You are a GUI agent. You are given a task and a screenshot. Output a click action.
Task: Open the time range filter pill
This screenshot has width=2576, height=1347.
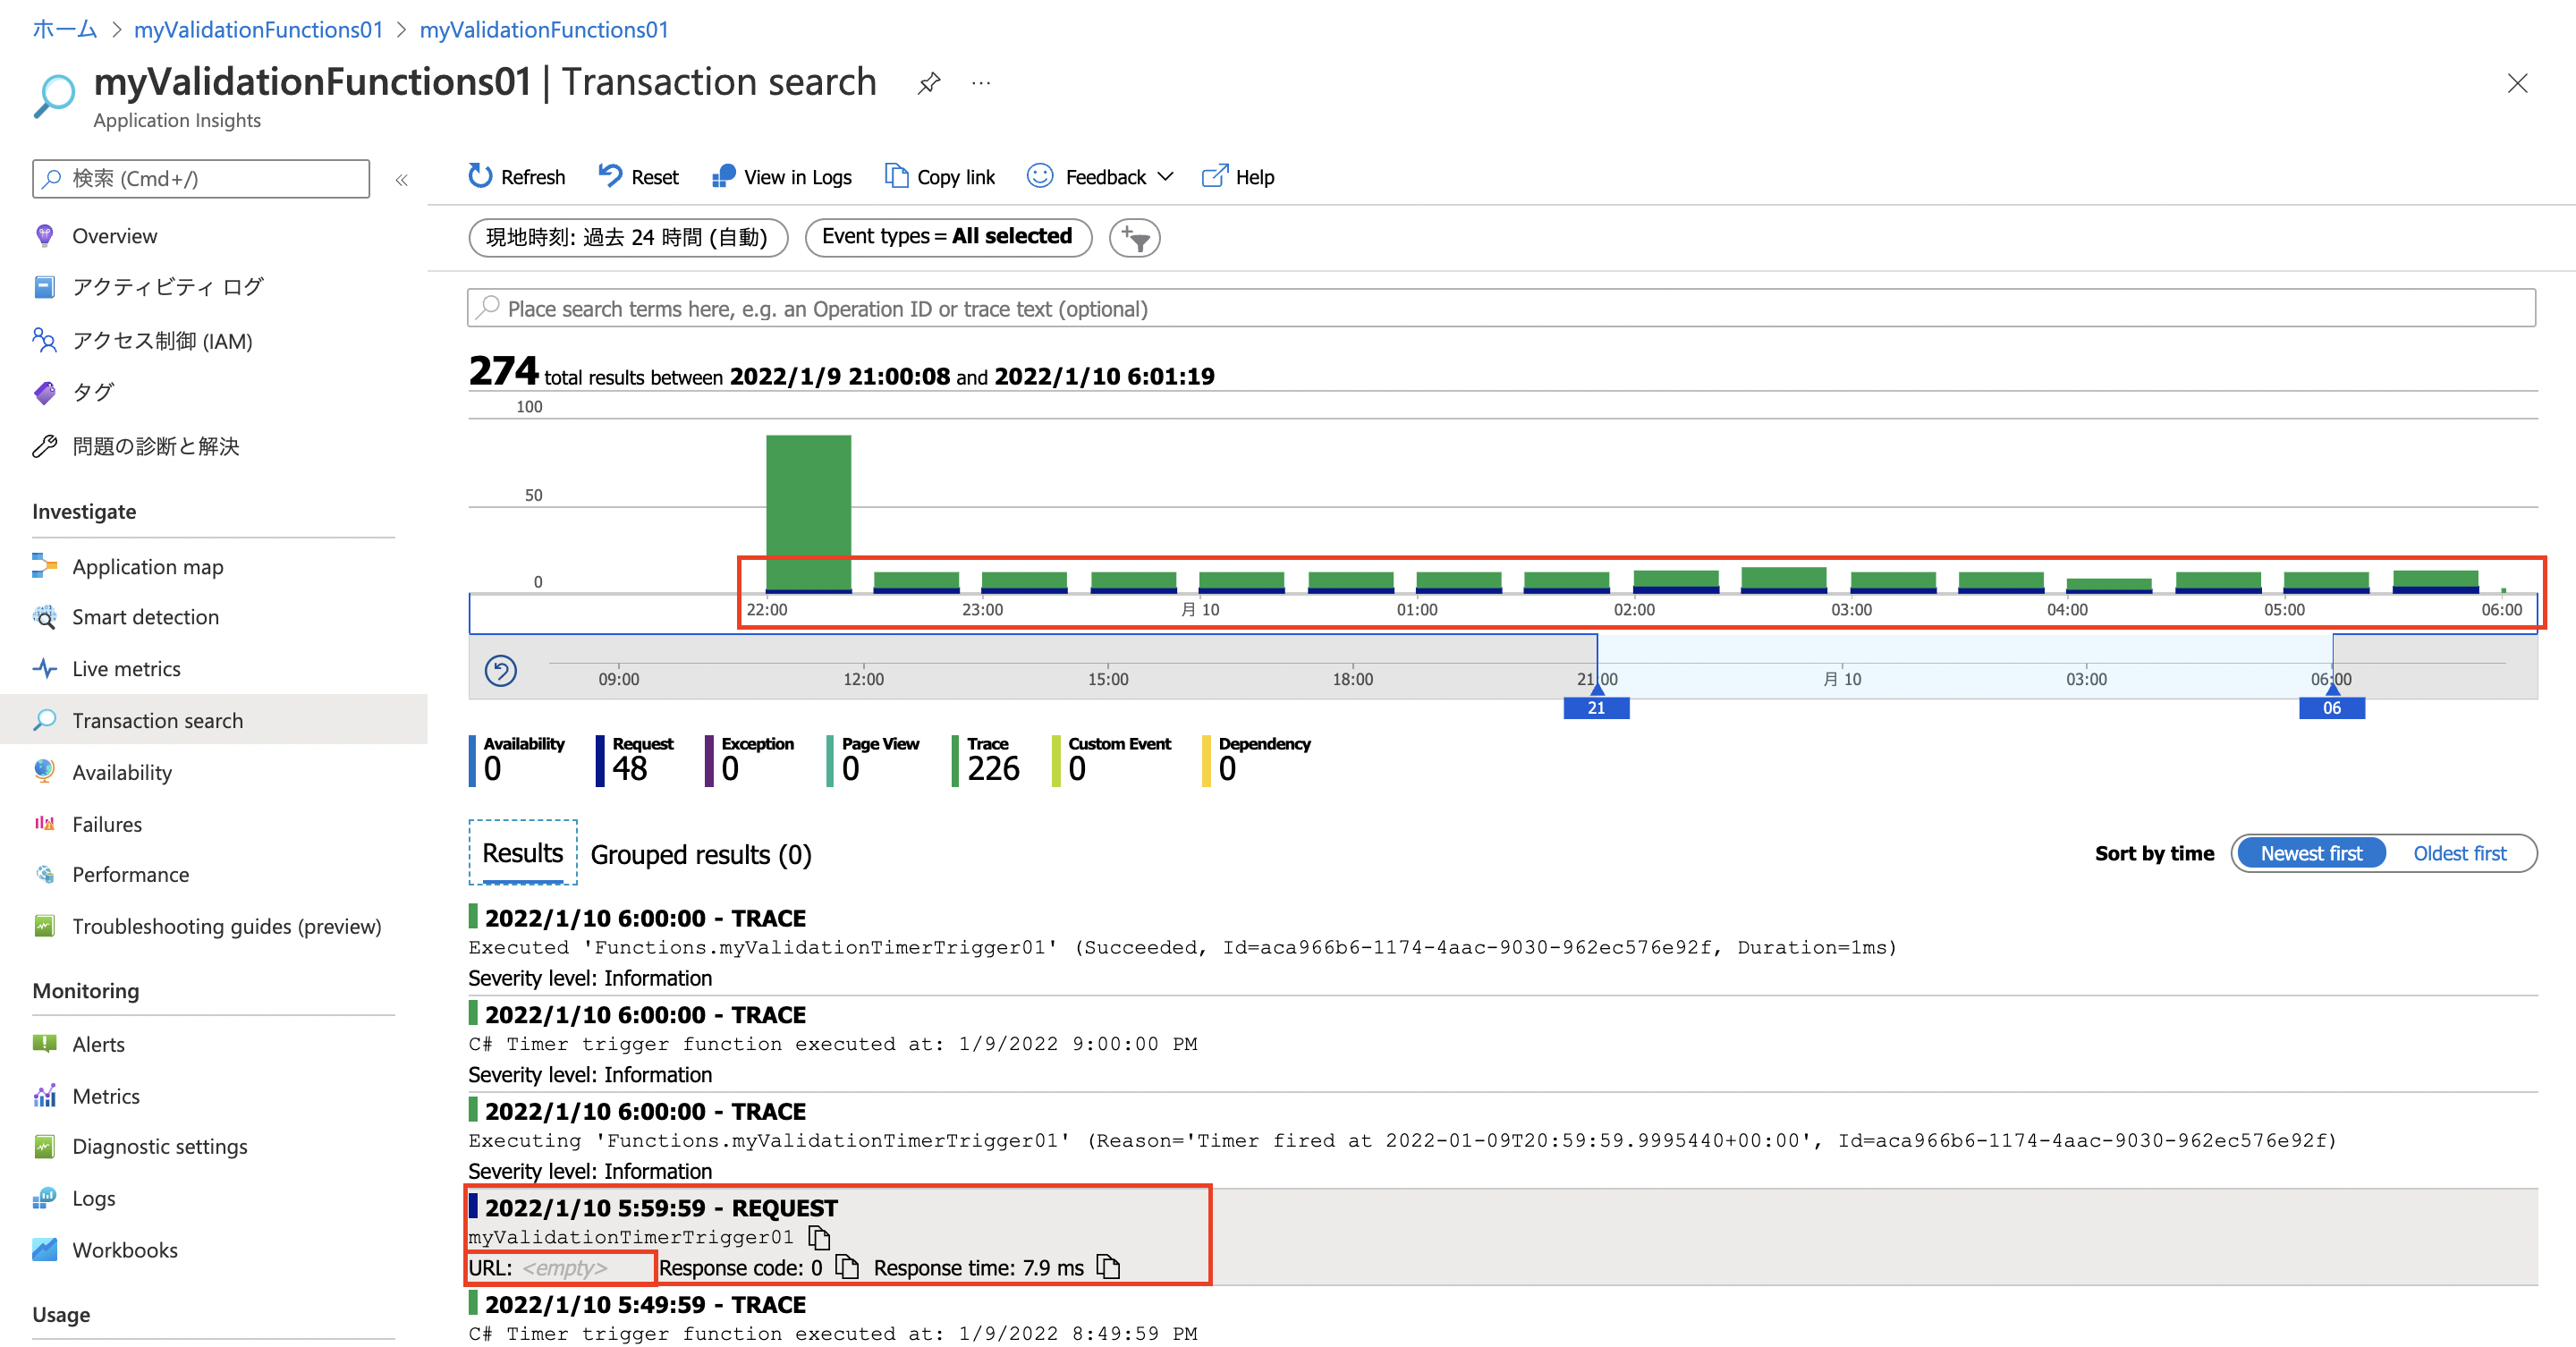click(627, 237)
